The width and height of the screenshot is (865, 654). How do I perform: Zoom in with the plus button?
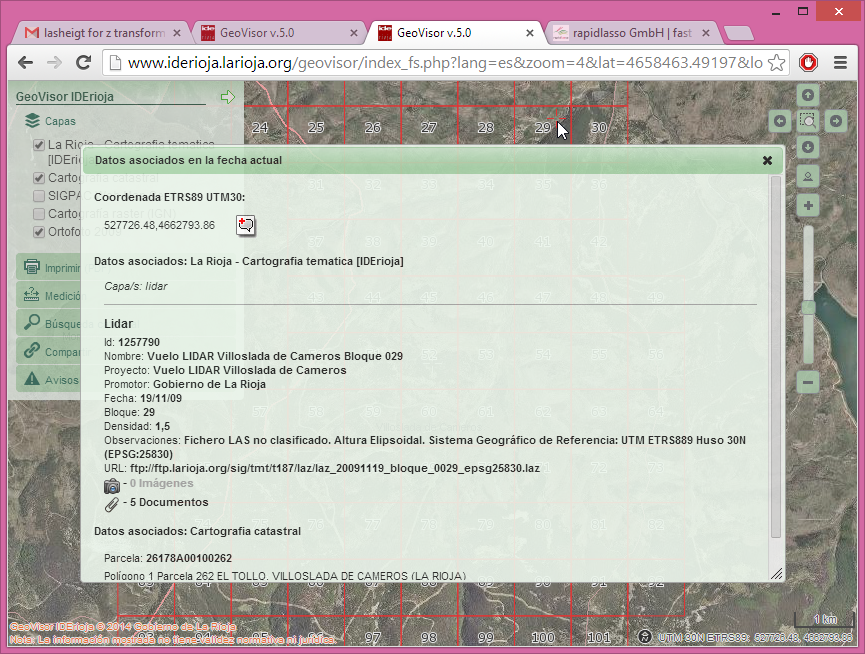click(808, 206)
